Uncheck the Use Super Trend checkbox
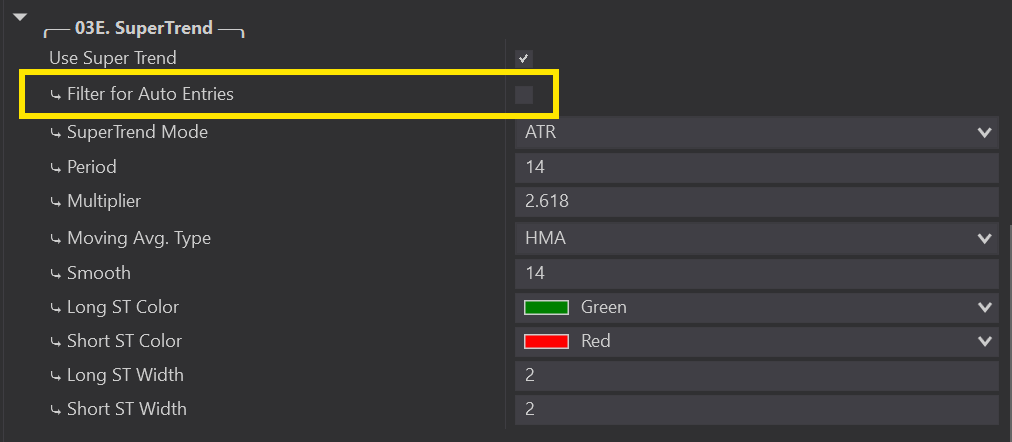The image size is (1012, 442). click(524, 59)
